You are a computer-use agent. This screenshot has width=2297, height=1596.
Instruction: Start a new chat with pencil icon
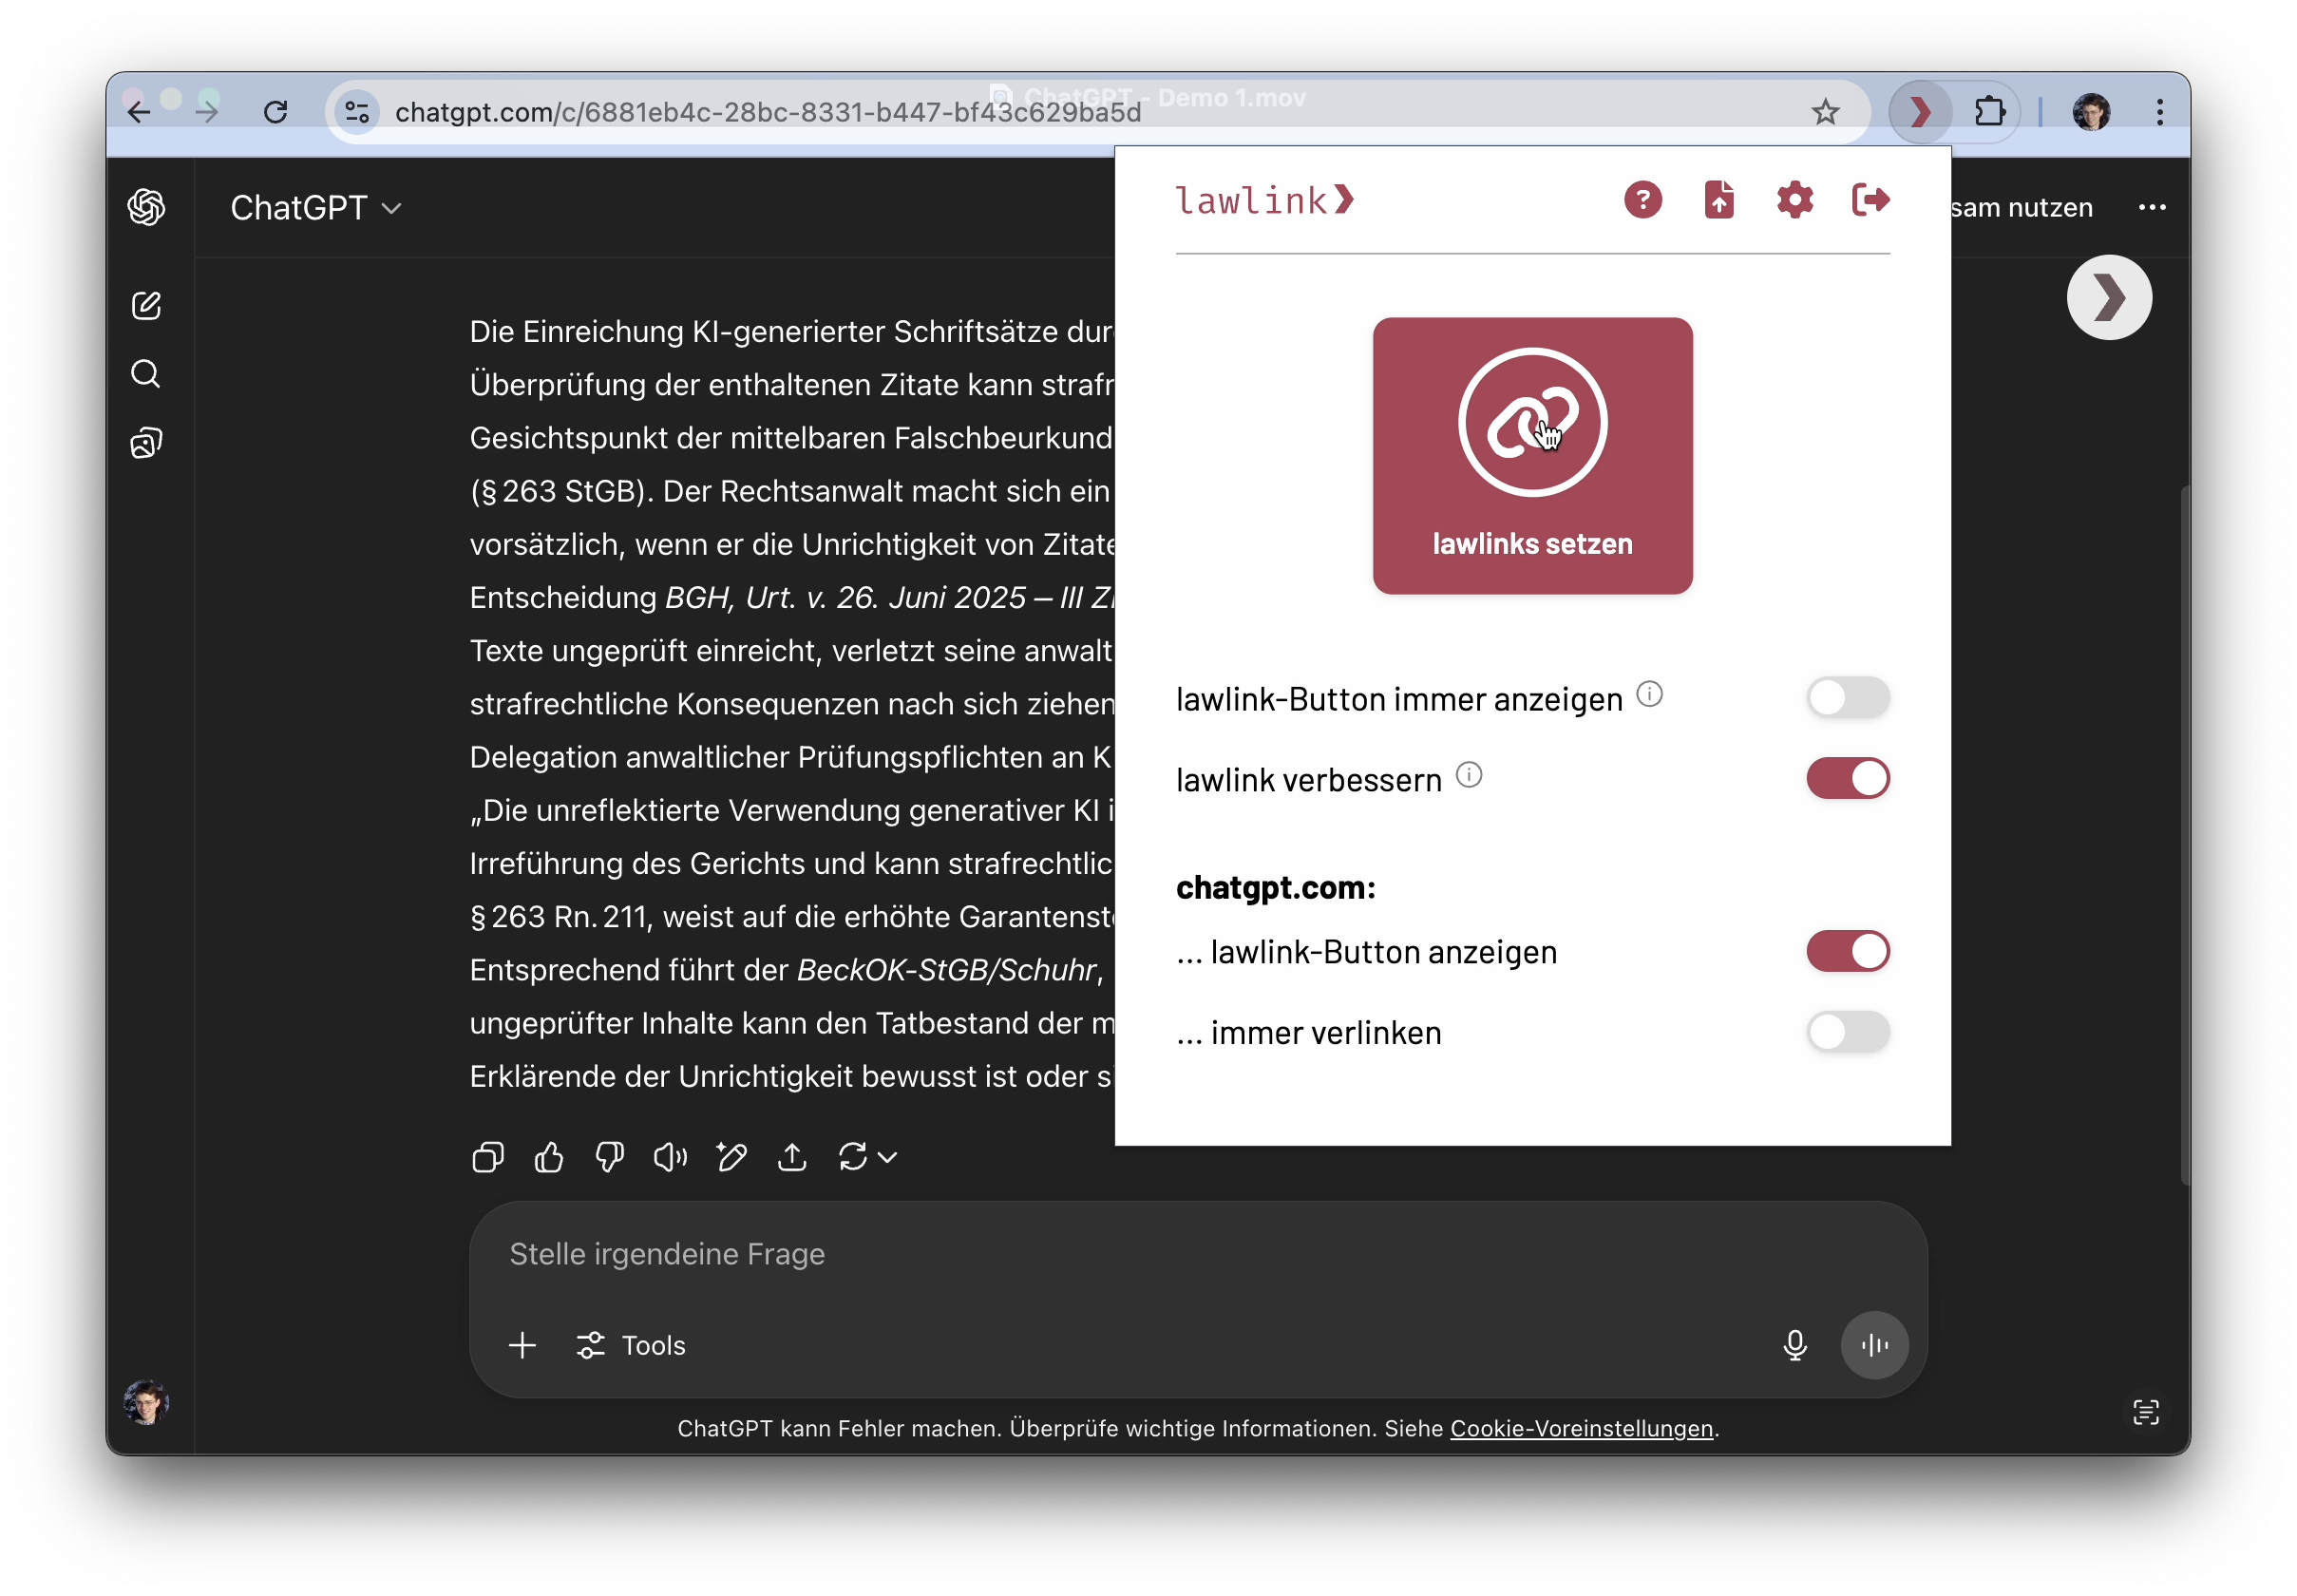click(x=146, y=306)
